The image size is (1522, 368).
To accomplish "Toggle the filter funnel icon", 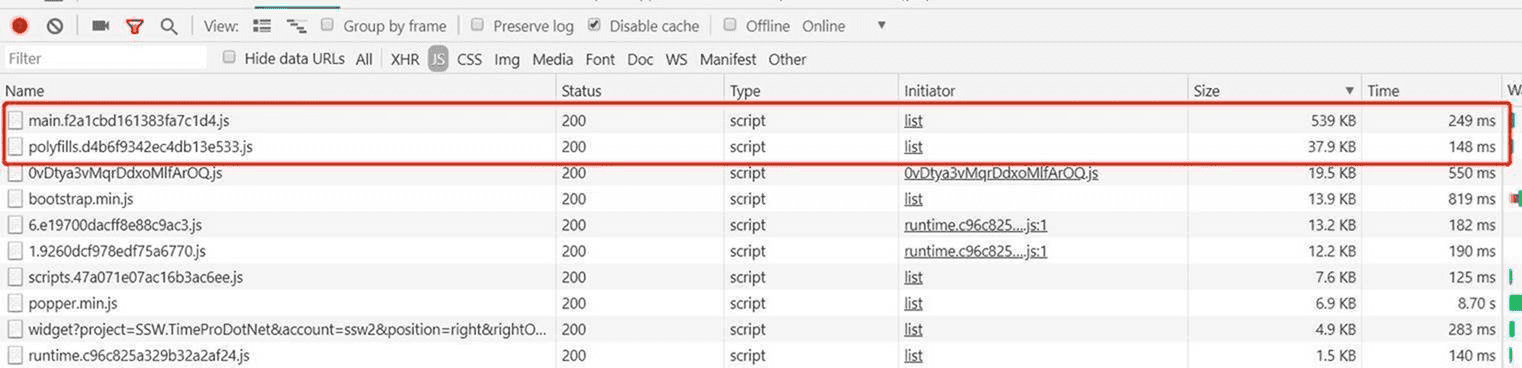I will point(135,26).
